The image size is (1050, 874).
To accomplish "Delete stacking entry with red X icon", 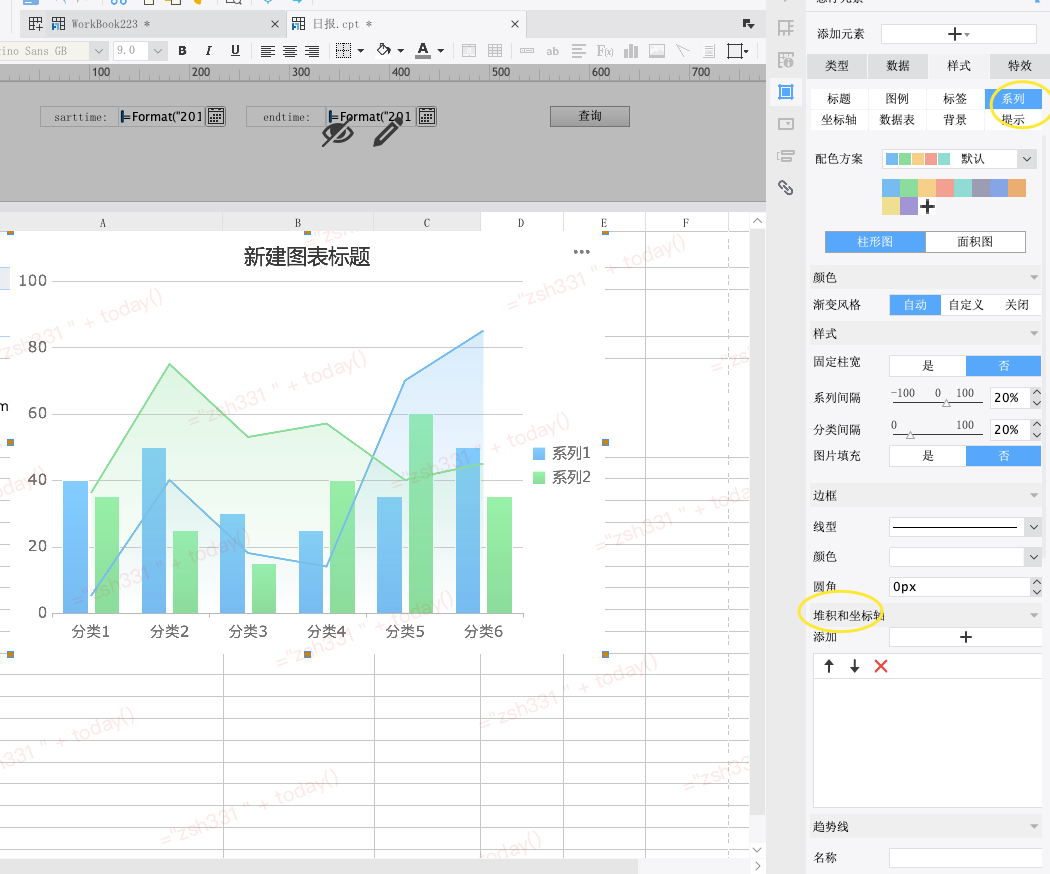I will coord(881,666).
